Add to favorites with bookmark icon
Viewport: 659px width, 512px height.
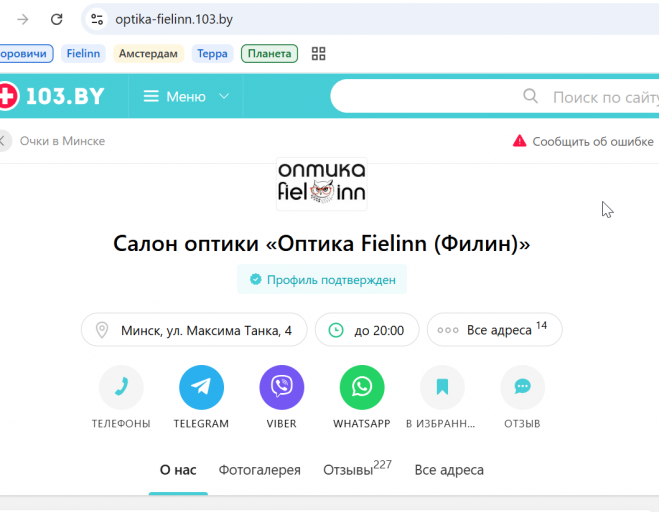coord(442,387)
